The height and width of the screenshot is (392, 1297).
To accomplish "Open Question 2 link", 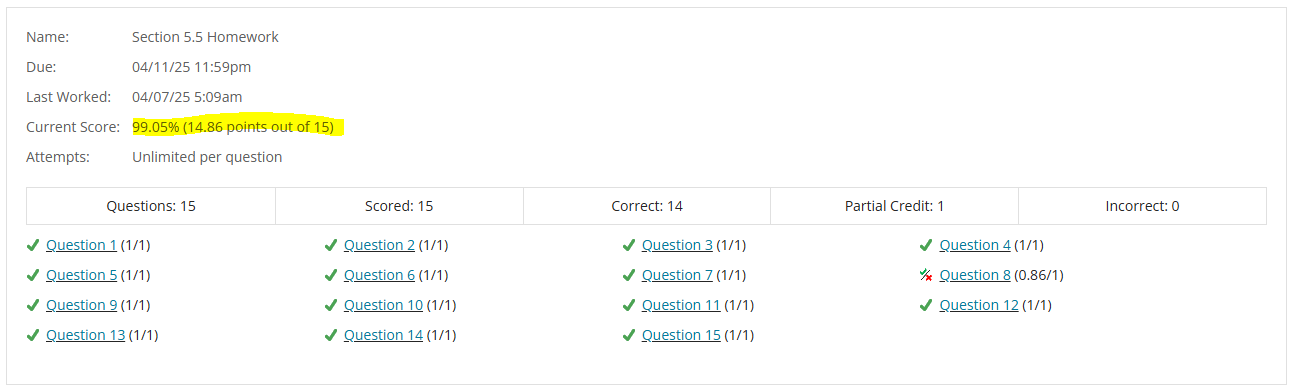I will point(379,245).
